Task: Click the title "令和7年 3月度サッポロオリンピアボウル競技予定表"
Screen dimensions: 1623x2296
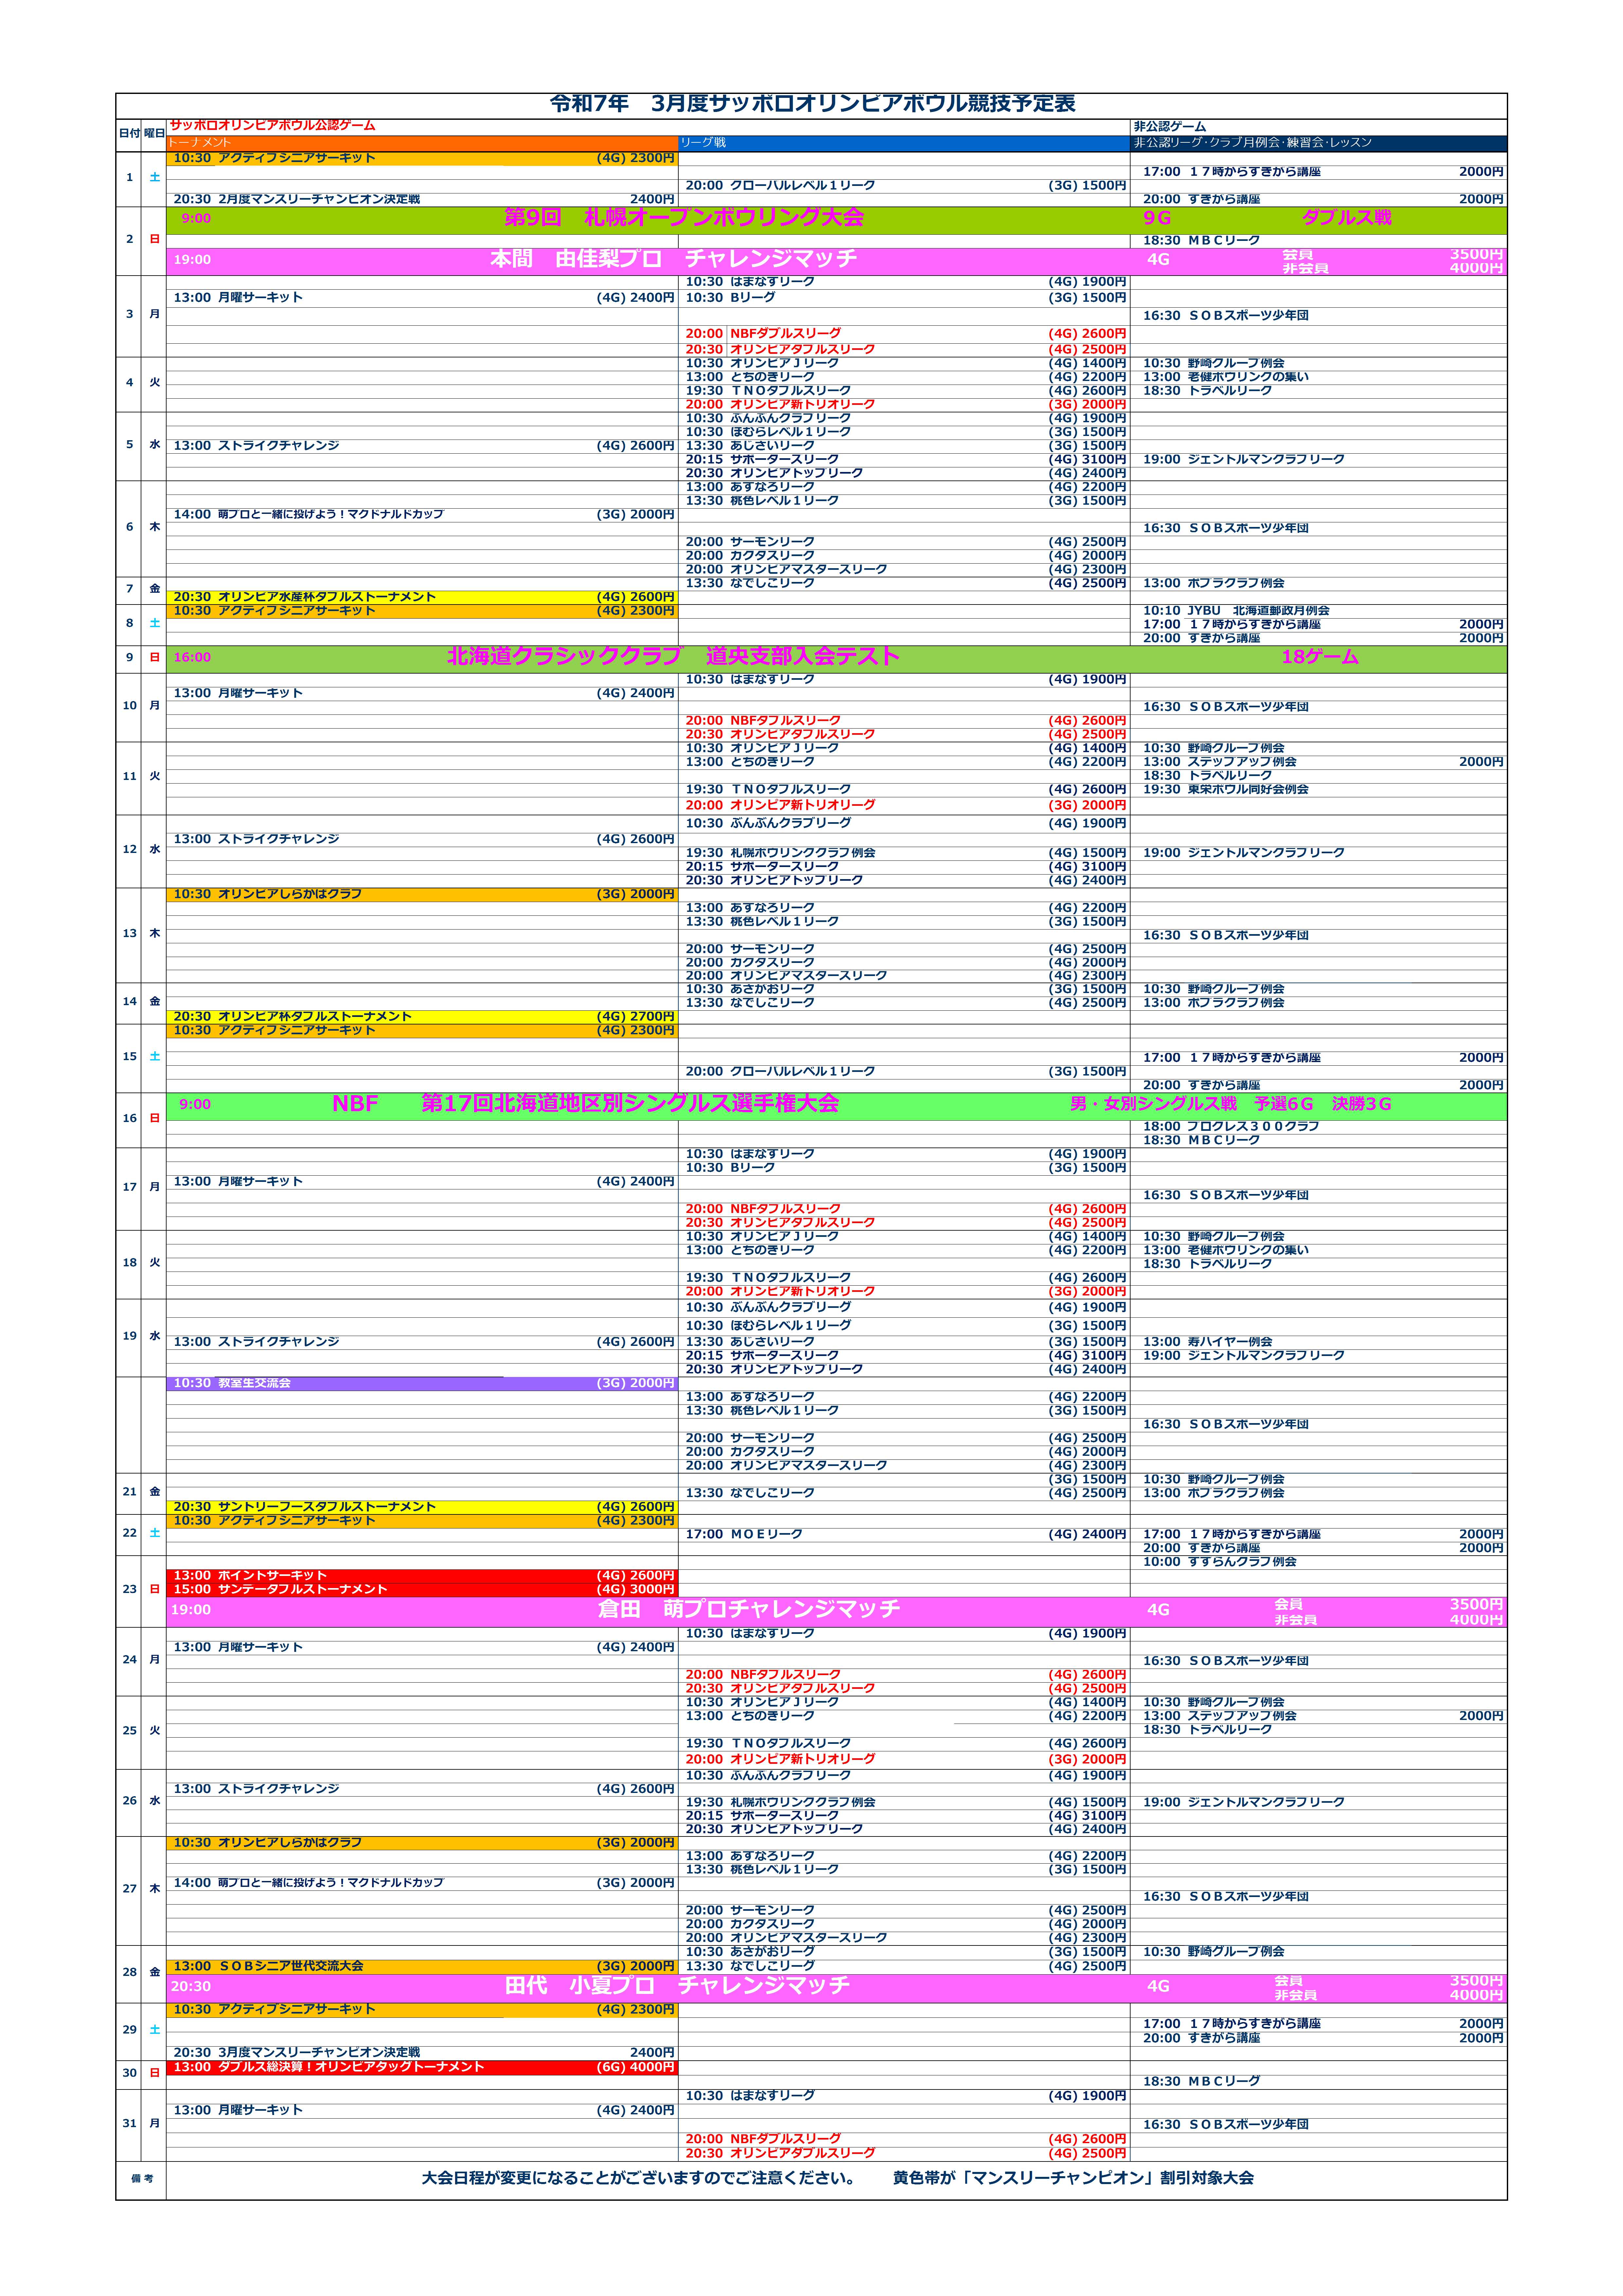Action: (x=812, y=104)
